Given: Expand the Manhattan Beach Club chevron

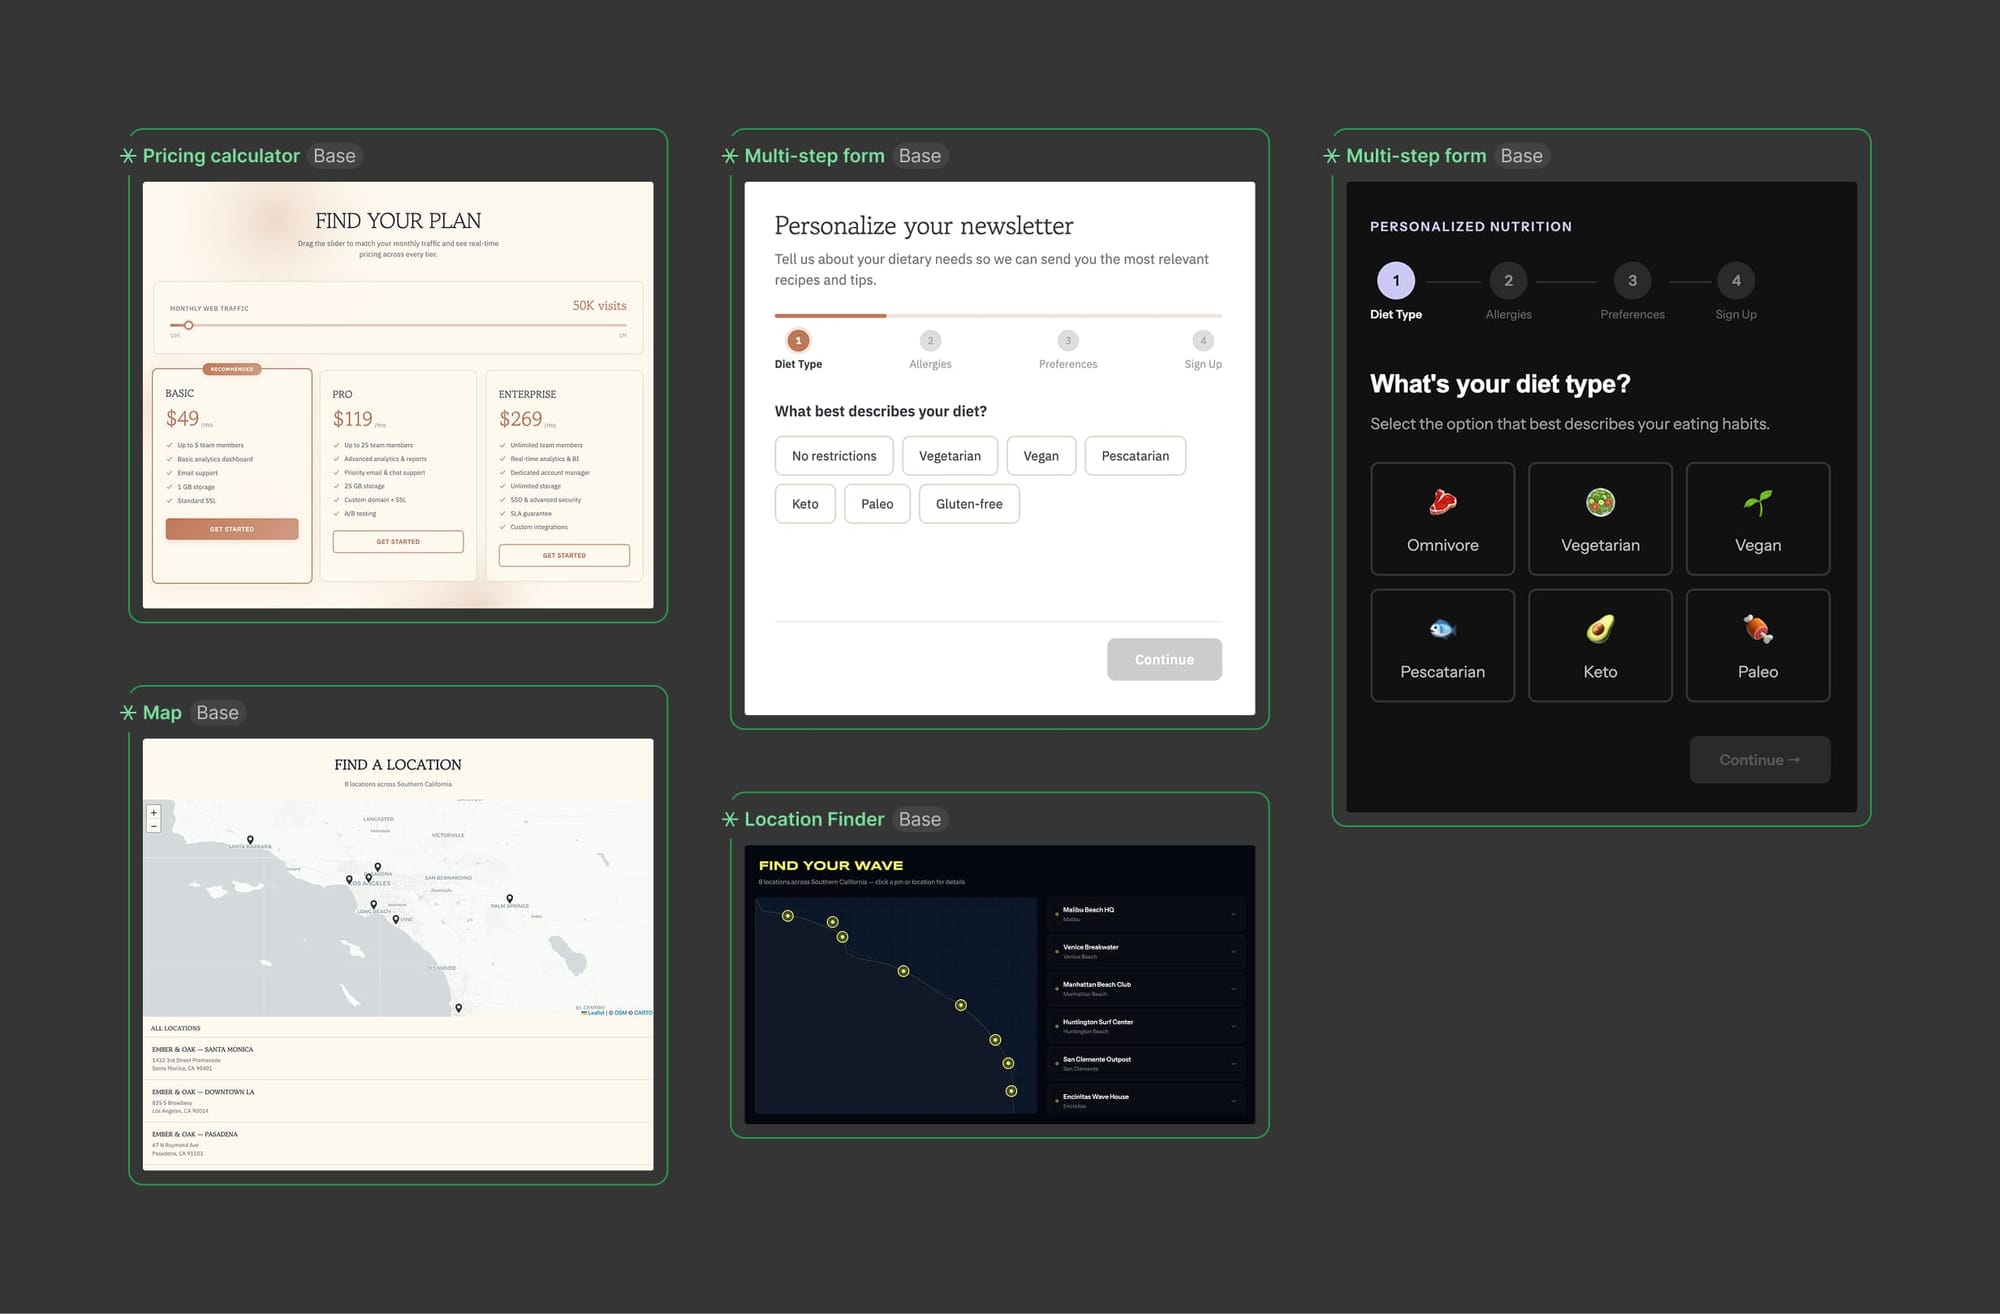Looking at the screenshot, I should point(1233,989).
